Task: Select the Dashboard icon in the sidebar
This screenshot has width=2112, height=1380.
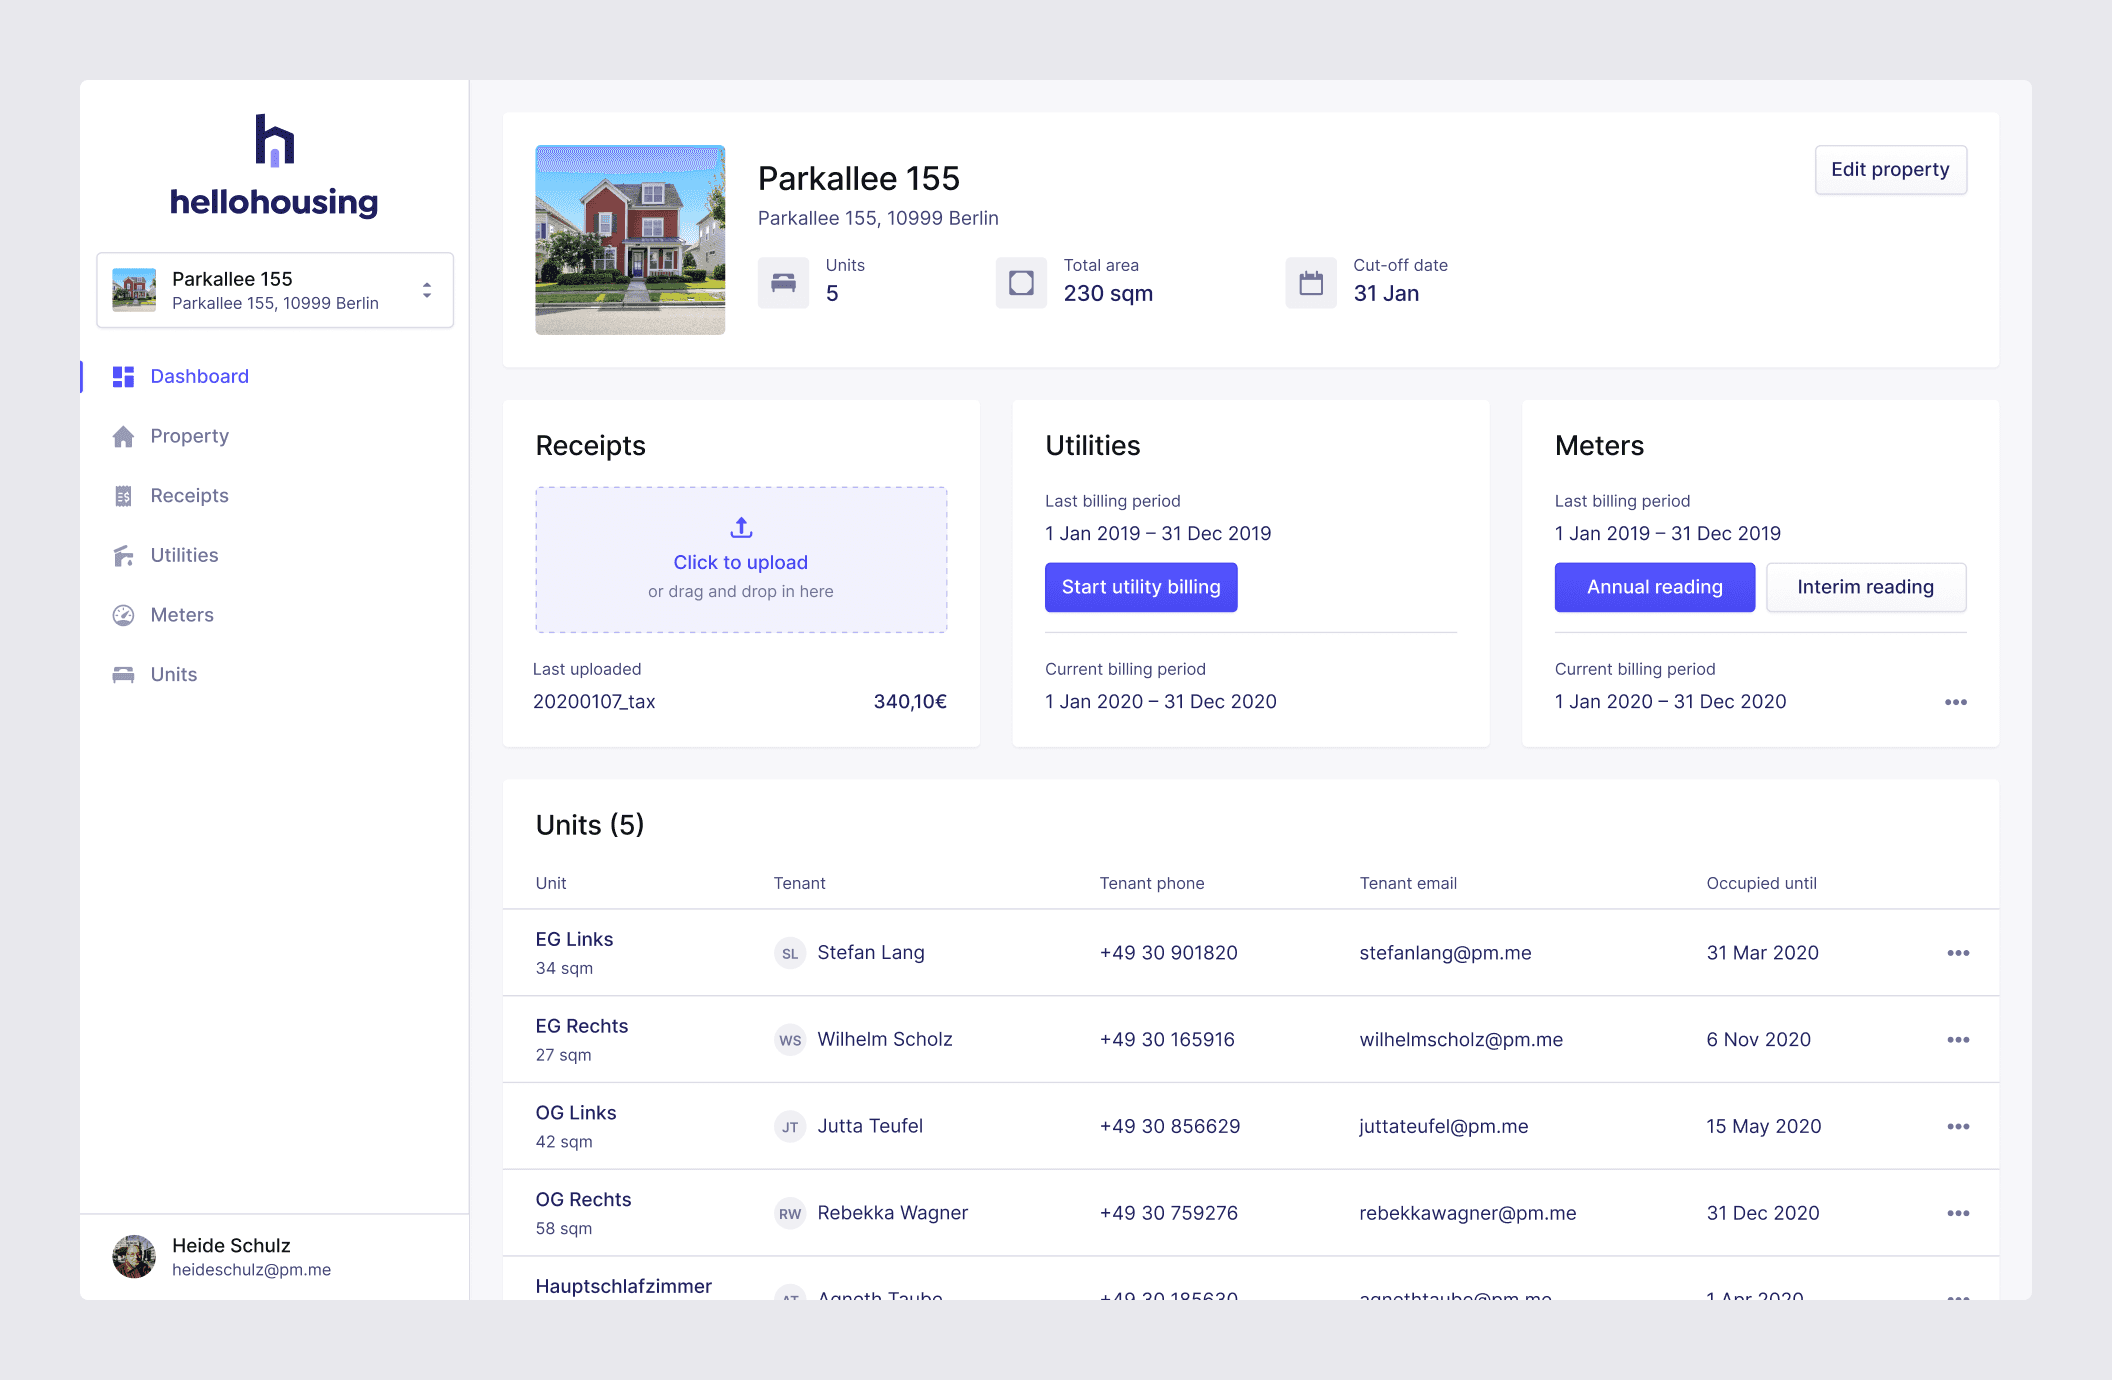Action: tap(122, 376)
